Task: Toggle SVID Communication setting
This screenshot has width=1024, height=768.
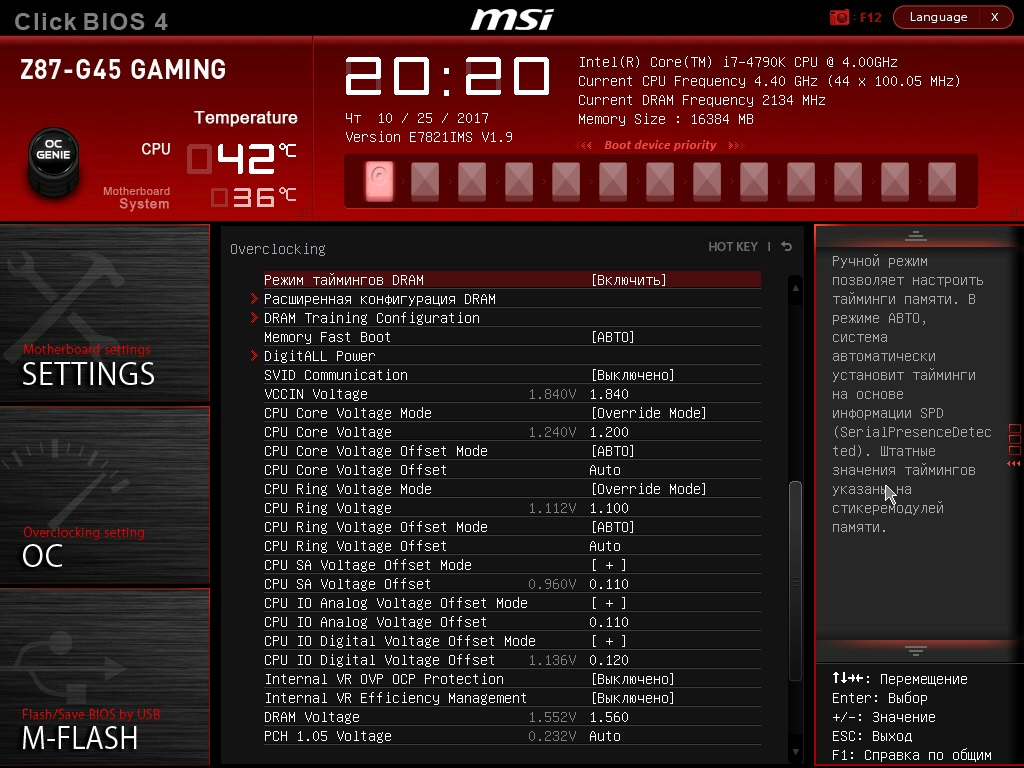Action: (x=632, y=375)
